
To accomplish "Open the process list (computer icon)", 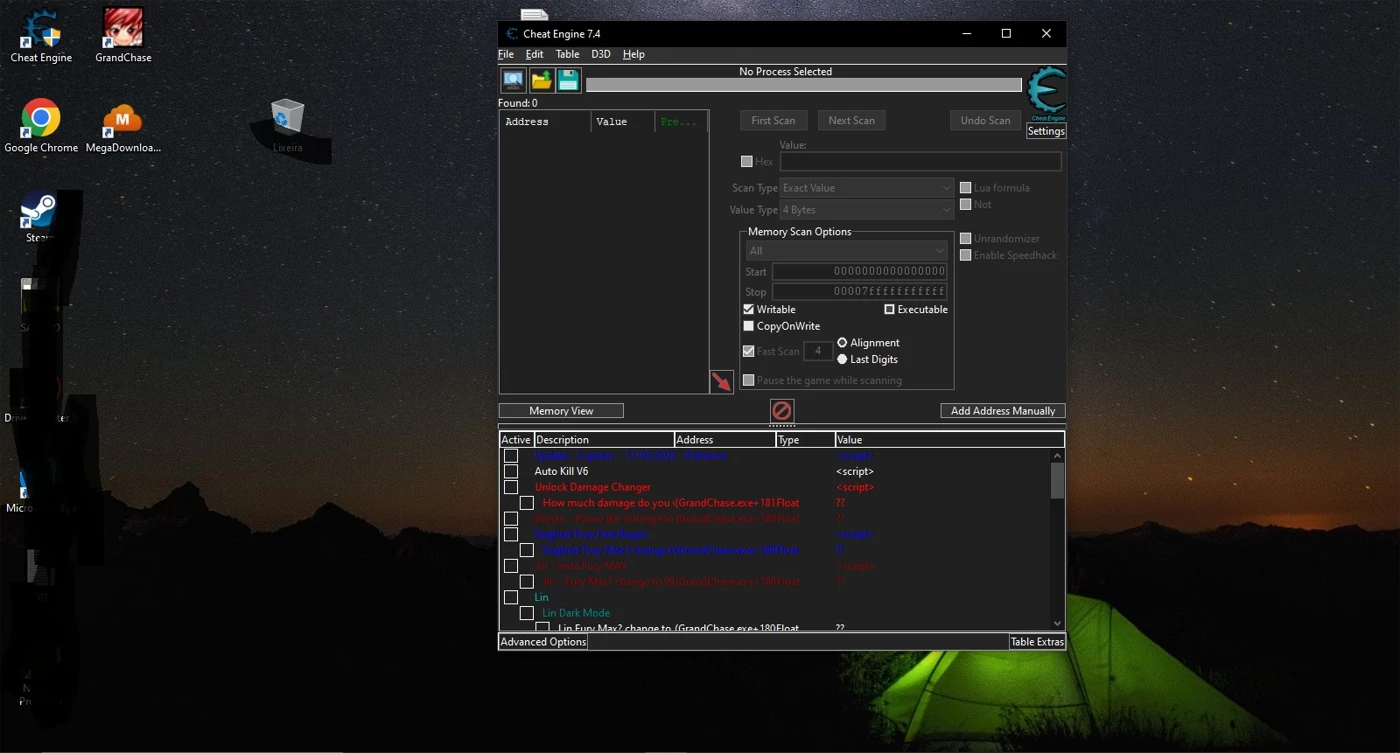I will (513, 80).
